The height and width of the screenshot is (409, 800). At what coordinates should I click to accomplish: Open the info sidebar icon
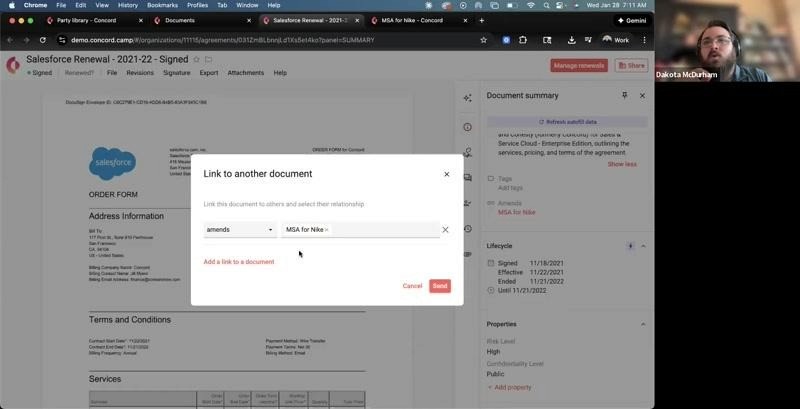pyautogui.click(x=467, y=127)
